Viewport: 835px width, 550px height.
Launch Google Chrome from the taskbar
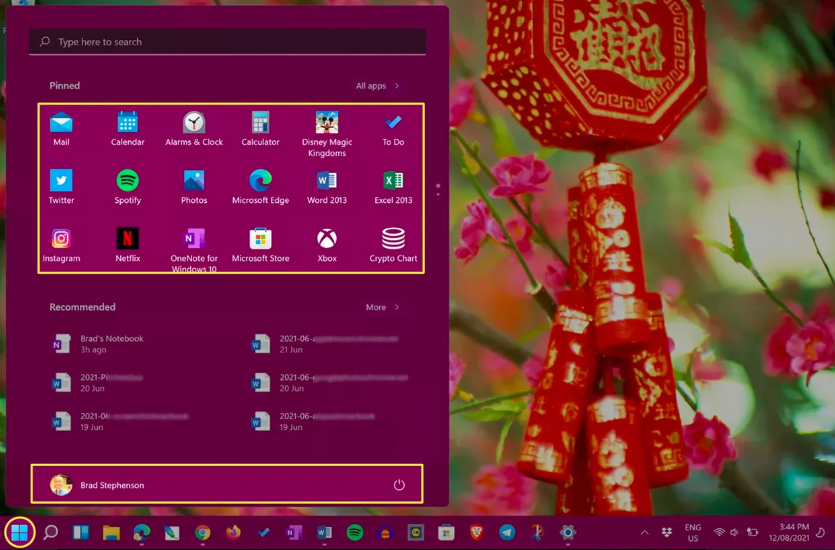coord(202,532)
